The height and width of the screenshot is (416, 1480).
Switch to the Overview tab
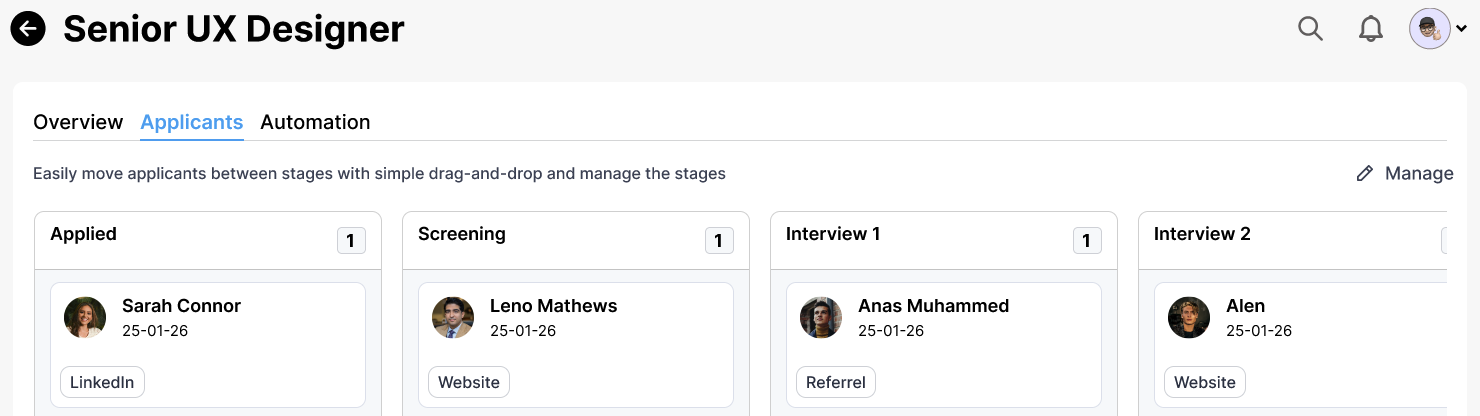(x=78, y=122)
